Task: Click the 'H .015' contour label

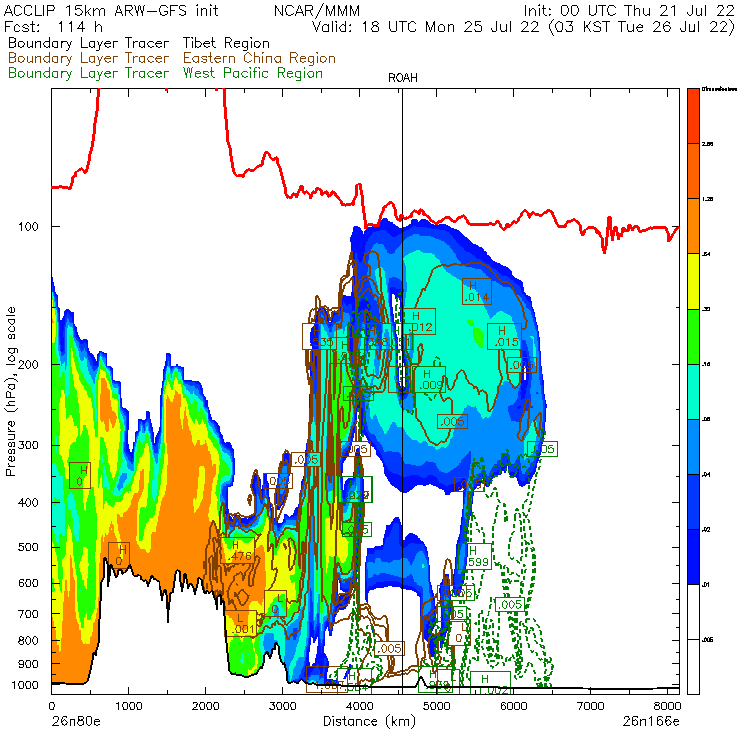Action: pos(505,336)
